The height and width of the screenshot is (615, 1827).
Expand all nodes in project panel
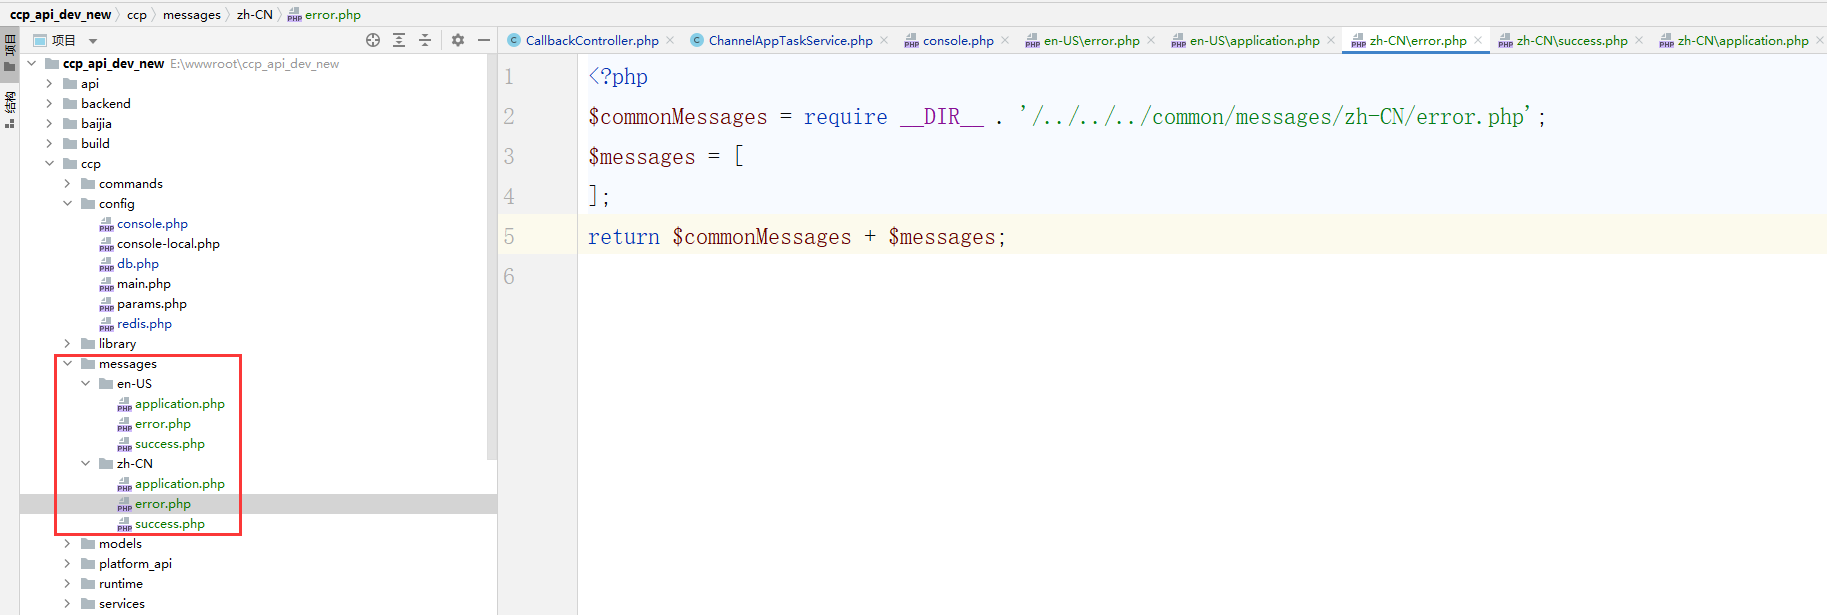point(399,40)
